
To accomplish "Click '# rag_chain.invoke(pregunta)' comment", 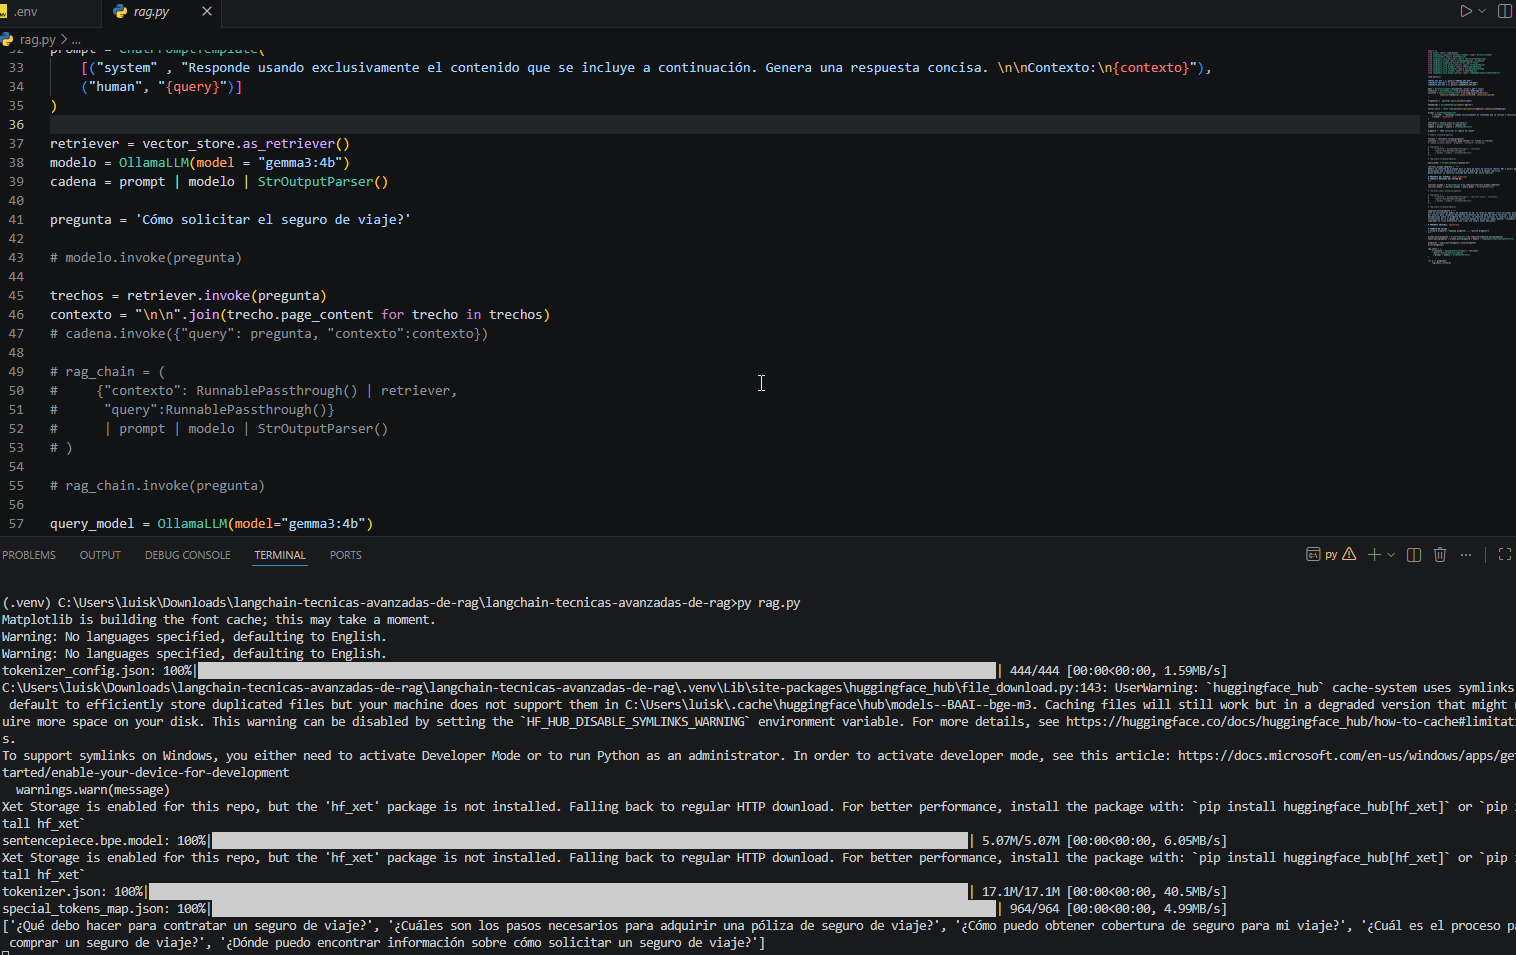I will 157,486.
